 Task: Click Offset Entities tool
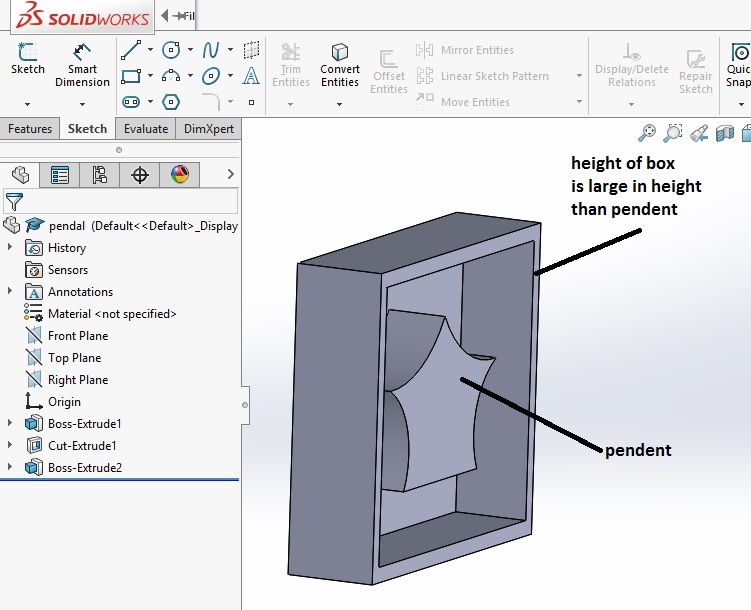click(x=389, y=72)
